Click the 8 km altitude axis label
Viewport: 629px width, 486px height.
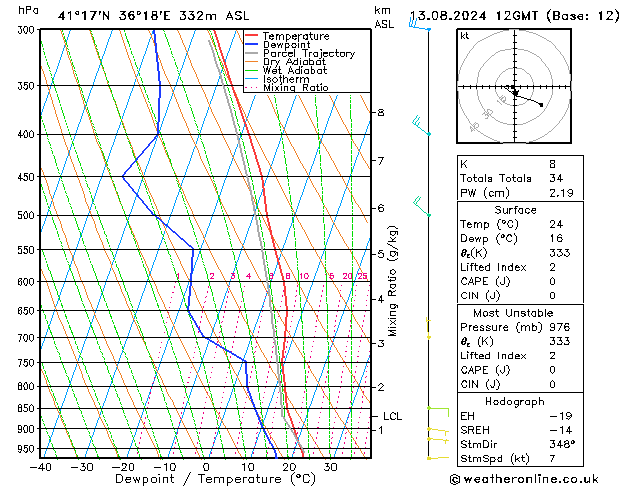[381, 113]
